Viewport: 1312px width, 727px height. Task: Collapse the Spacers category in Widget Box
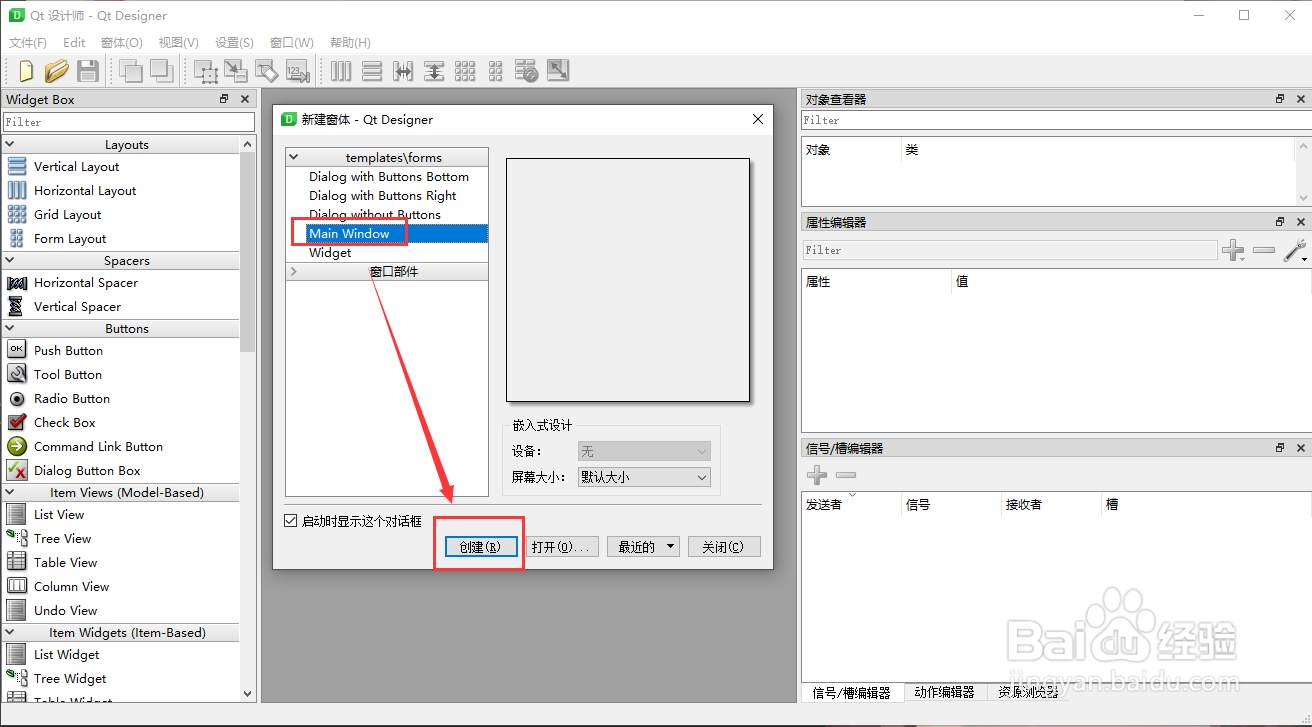coord(9,260)
